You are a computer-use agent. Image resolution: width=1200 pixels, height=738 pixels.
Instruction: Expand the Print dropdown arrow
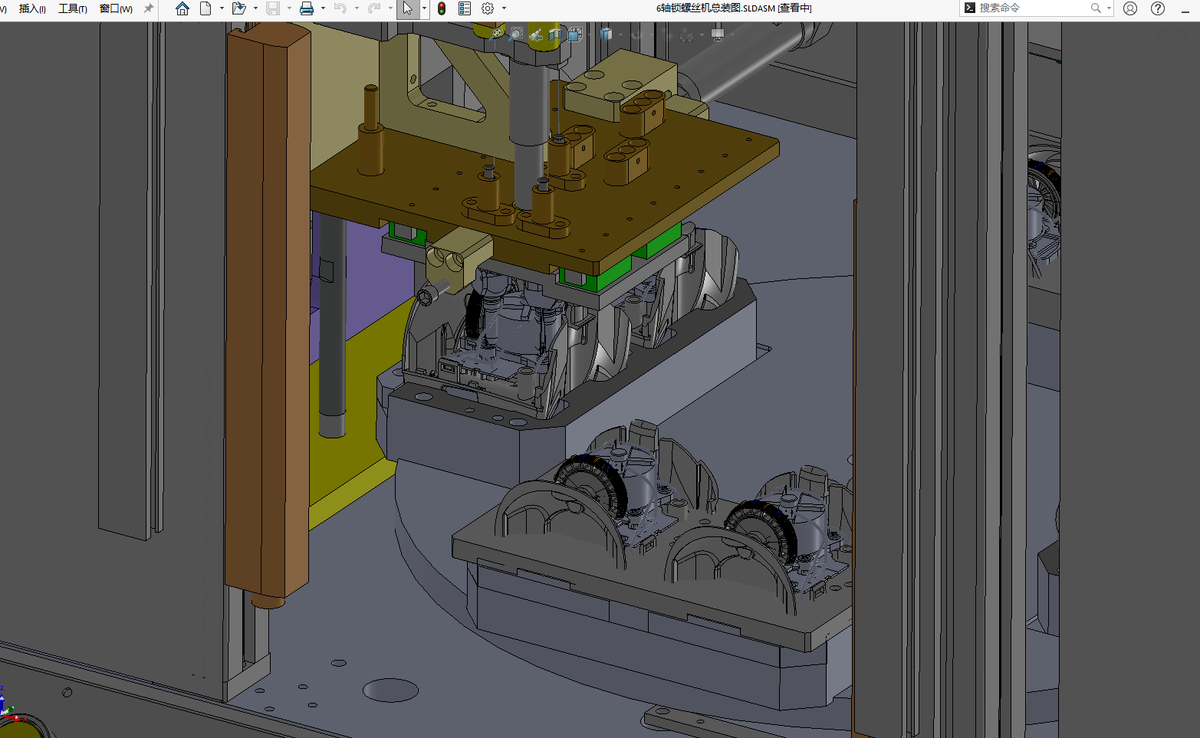coord(323,8)
